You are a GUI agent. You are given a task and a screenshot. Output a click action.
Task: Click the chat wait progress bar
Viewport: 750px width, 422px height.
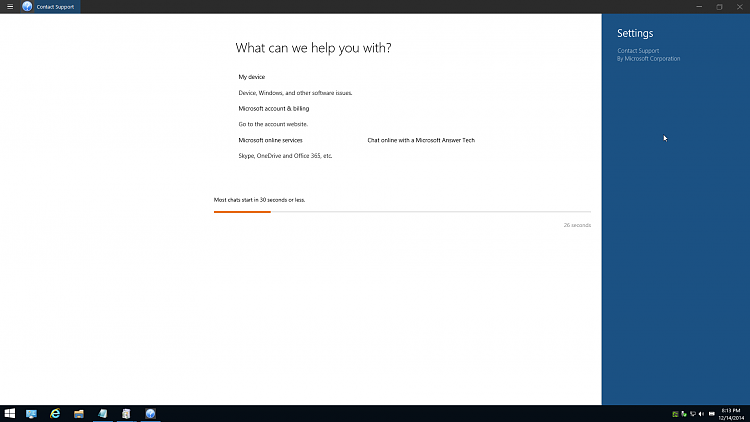(402, 211)
